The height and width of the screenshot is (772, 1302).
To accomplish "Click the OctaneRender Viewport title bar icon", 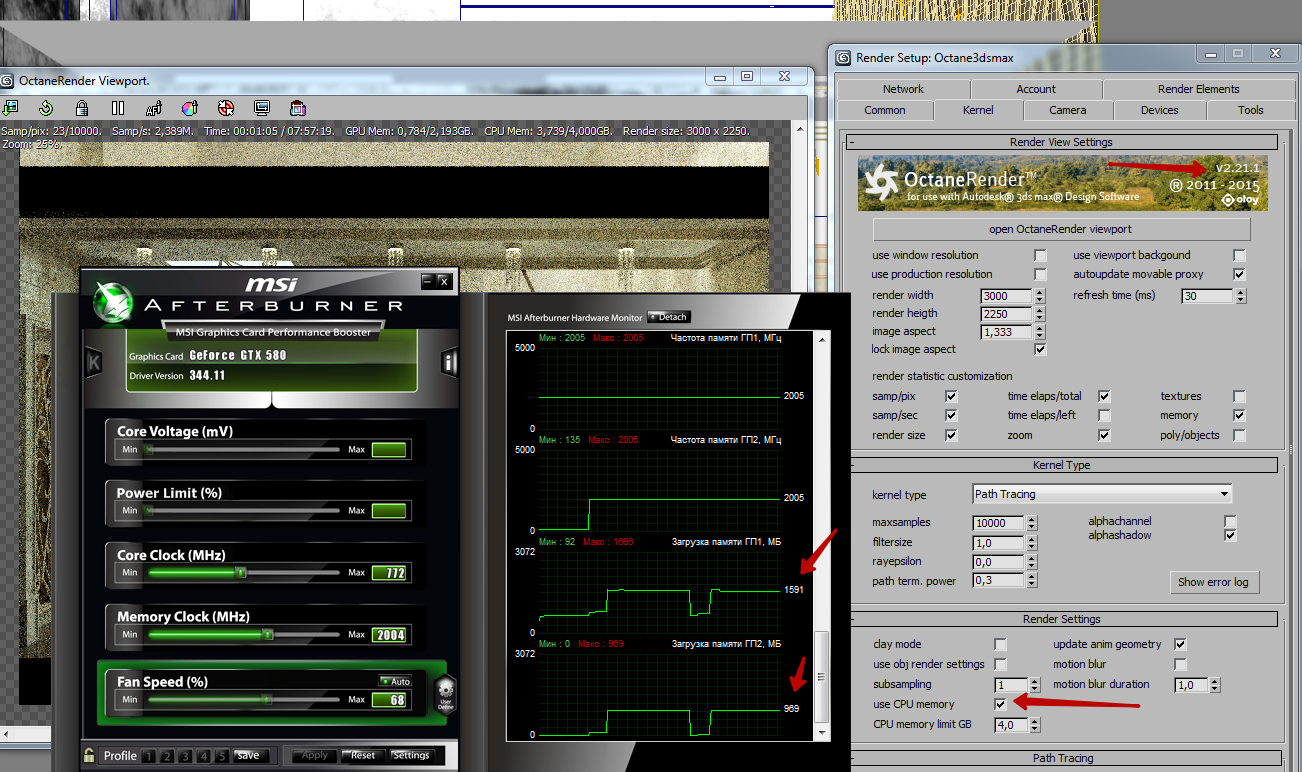I will point(8,81).
